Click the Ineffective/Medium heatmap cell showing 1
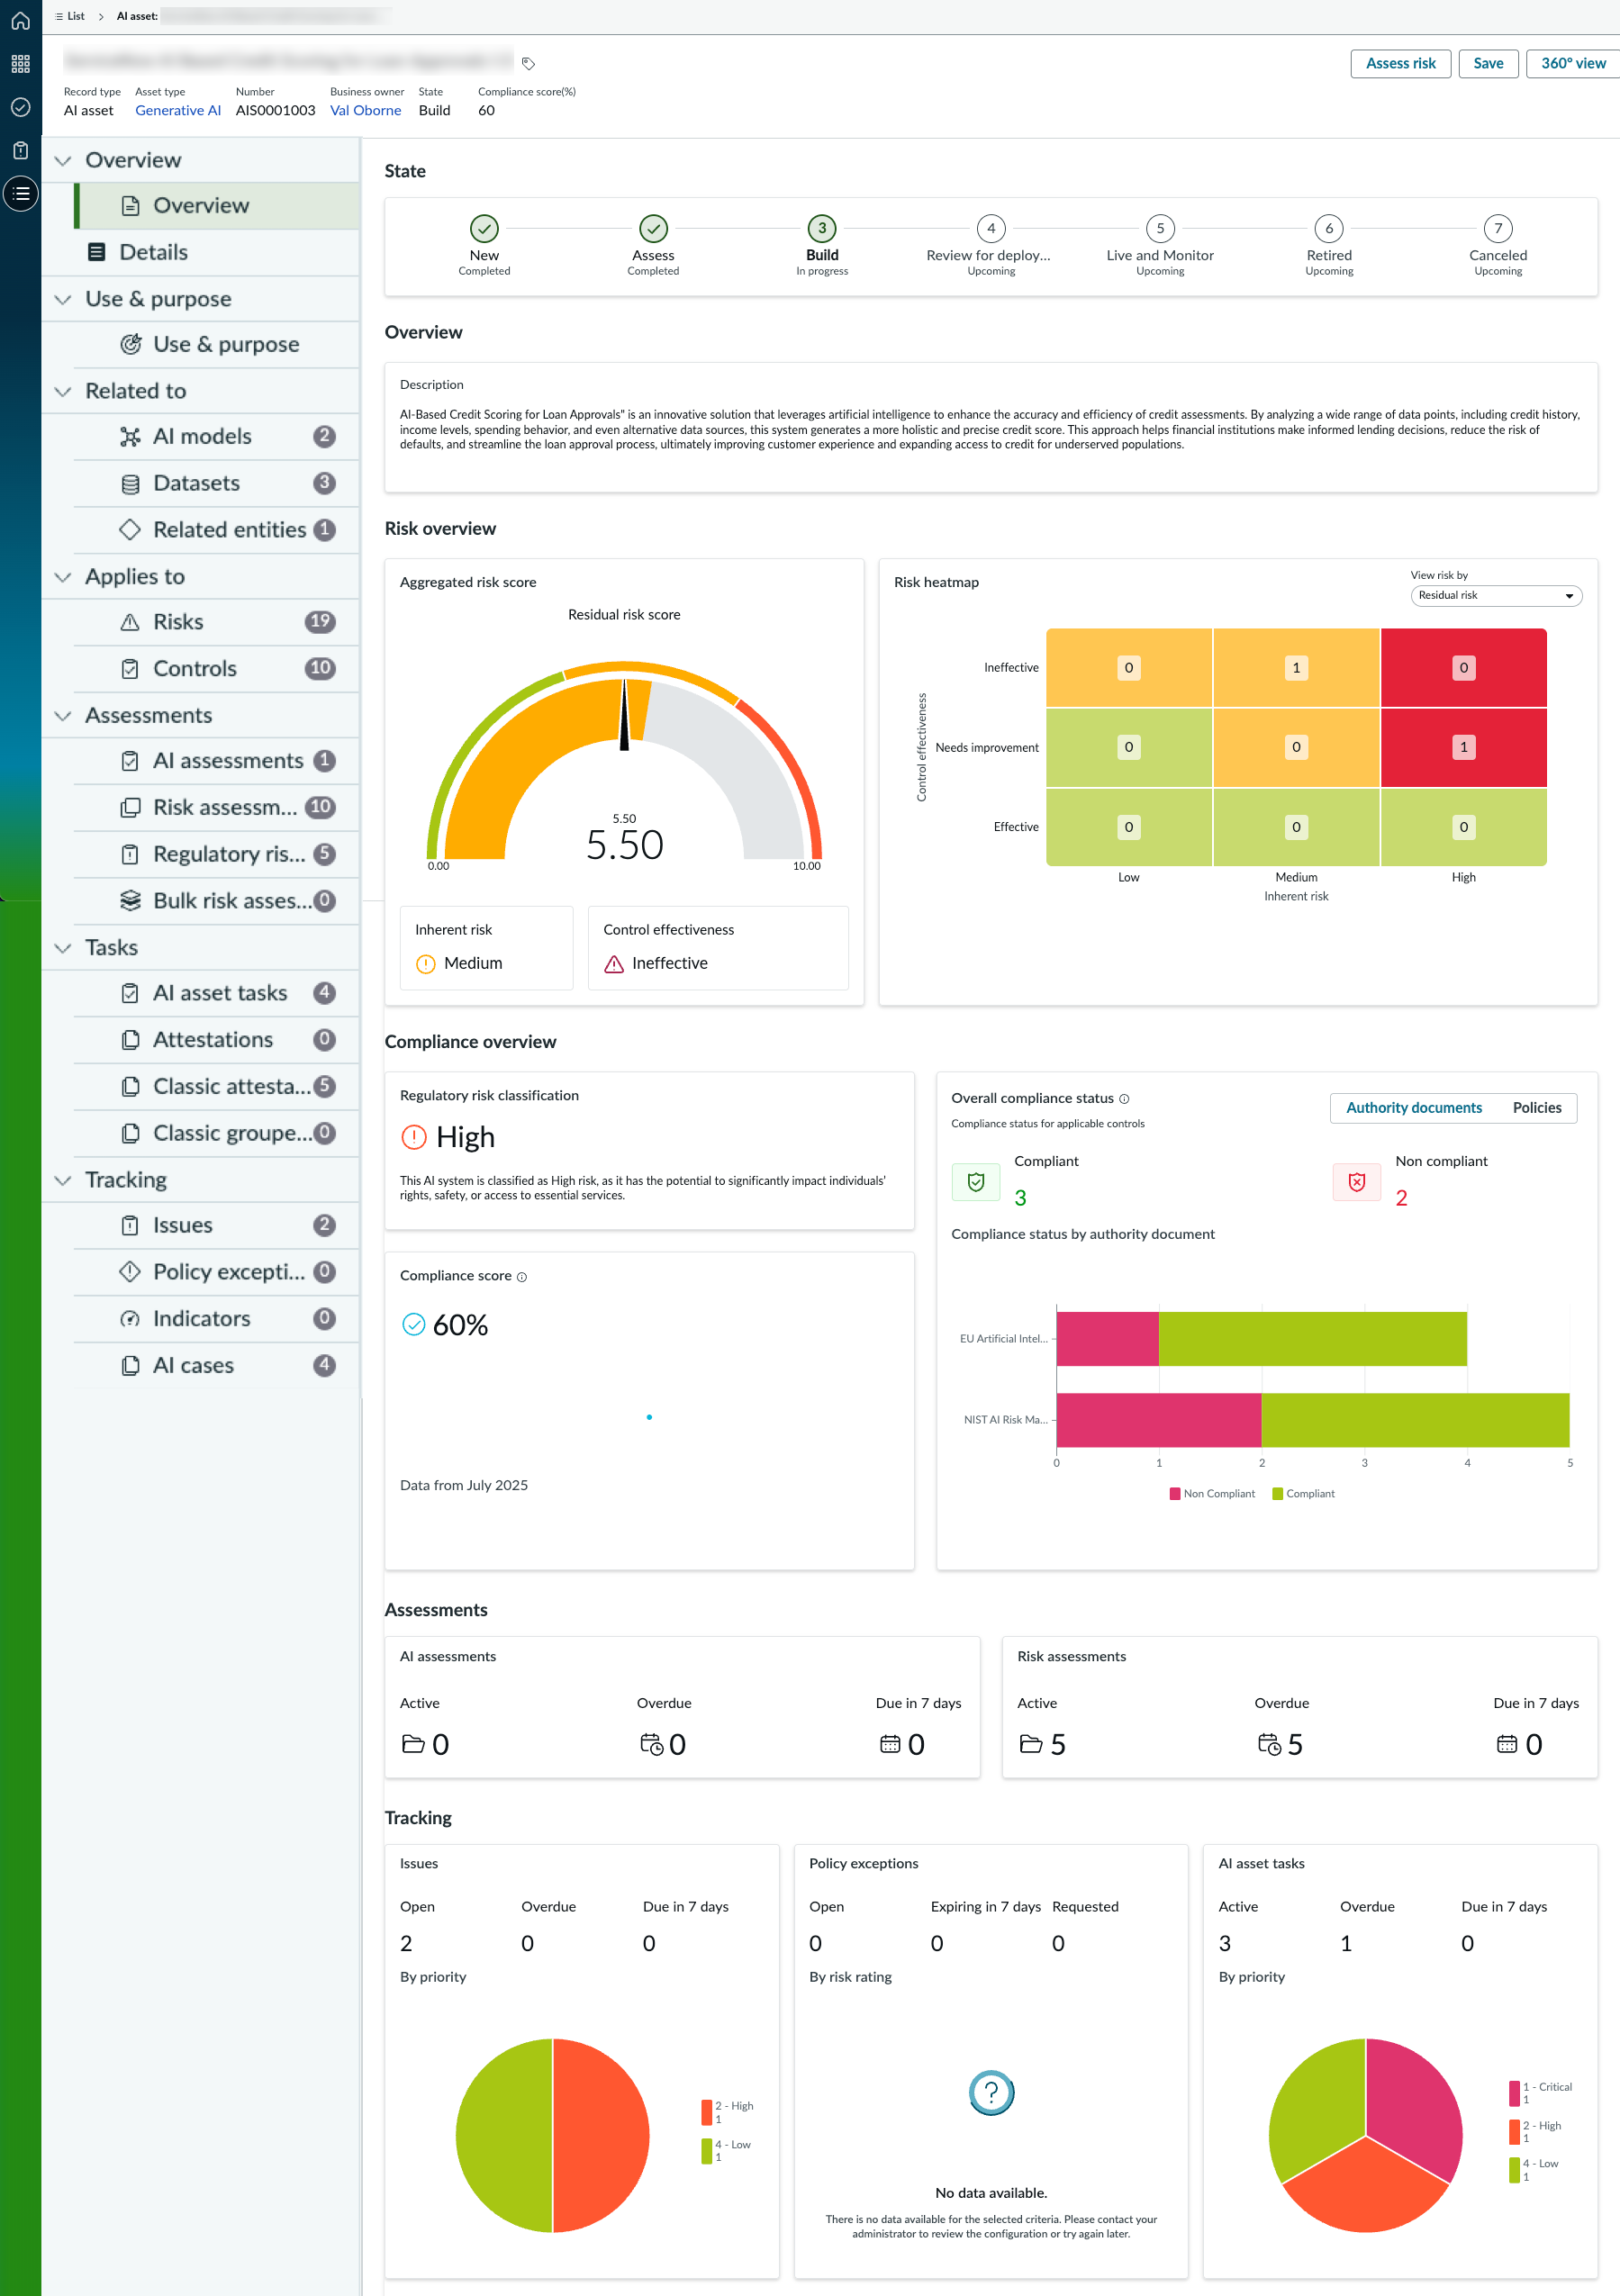Viewport: 1620px width, 2296px height. tap(1296, 667)
